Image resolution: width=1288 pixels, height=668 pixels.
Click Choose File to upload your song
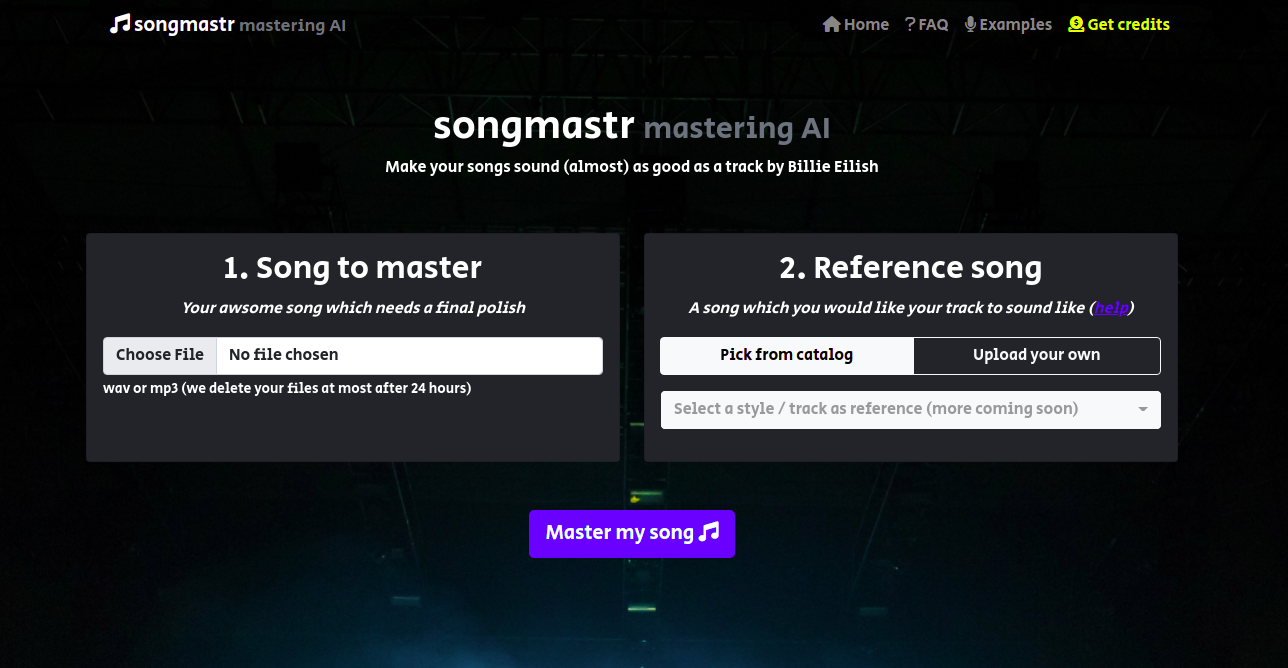point(160,355)
